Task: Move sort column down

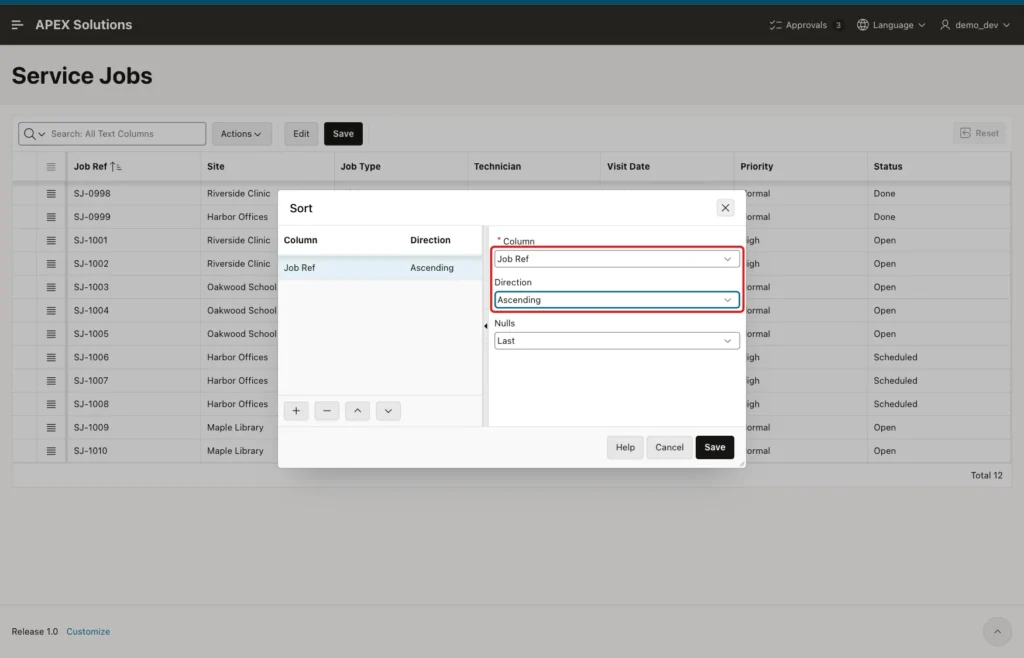Action: tap(388, 411)
